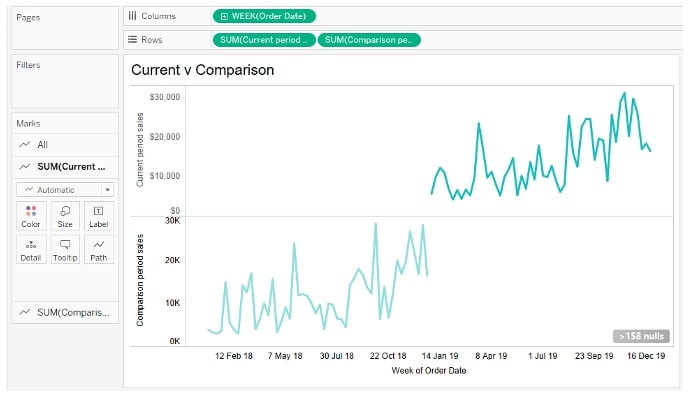Click the SUM(Current period pill in Rows

264,40
